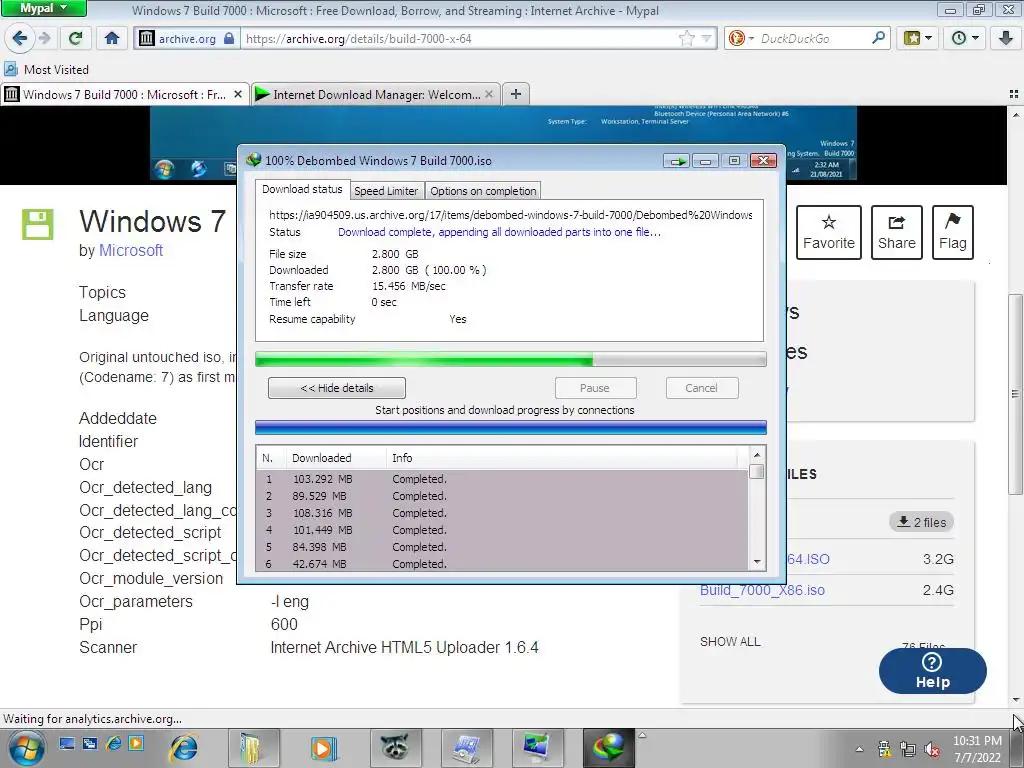Screen dimensions: 1024x768
Task: Click IDM dialog green arrow title button
Action: click(677, 161)
